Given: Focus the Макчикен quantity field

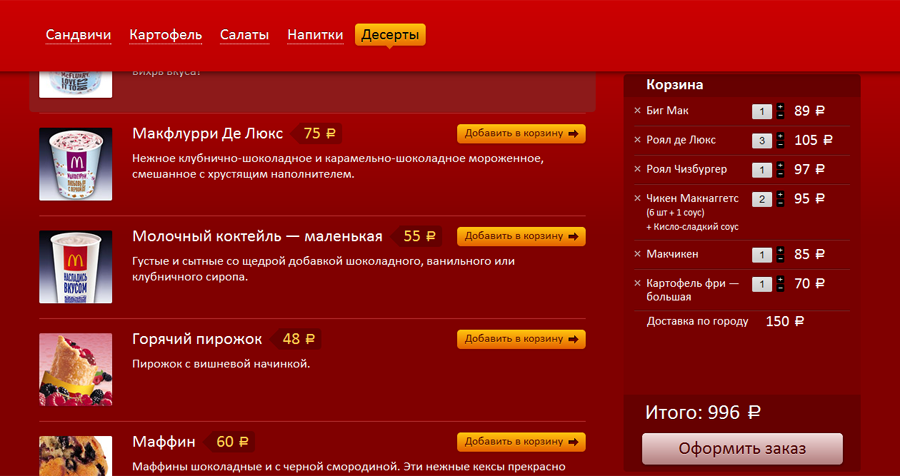Looking at the screenshot, I should [762, 255].
